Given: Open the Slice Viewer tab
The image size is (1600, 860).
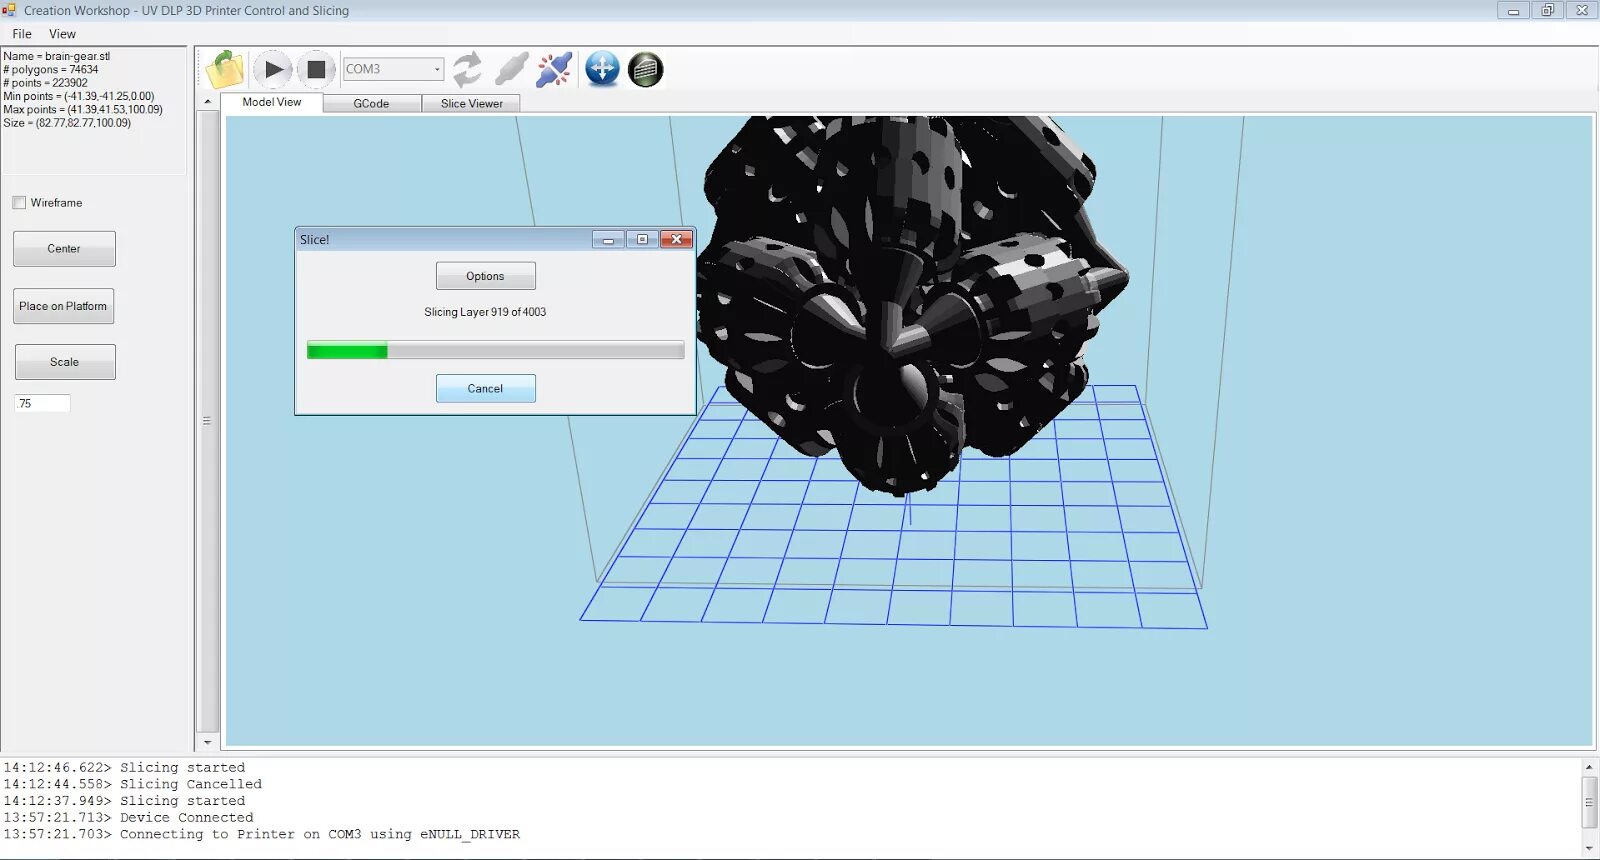Looking at the screenshot, I should (x=472, y=103).
